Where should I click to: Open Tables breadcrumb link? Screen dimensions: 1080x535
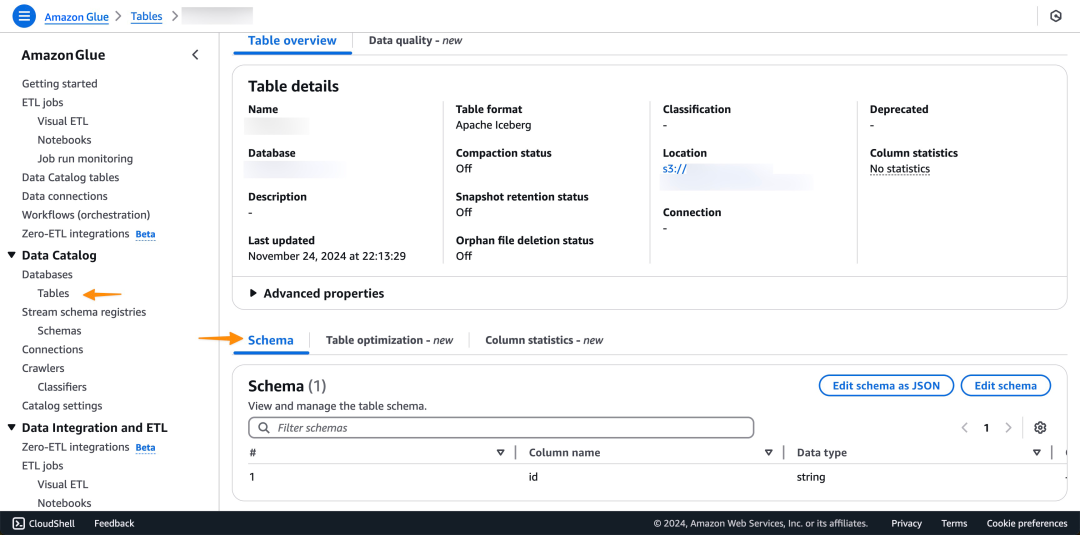[x=147, y=17]
